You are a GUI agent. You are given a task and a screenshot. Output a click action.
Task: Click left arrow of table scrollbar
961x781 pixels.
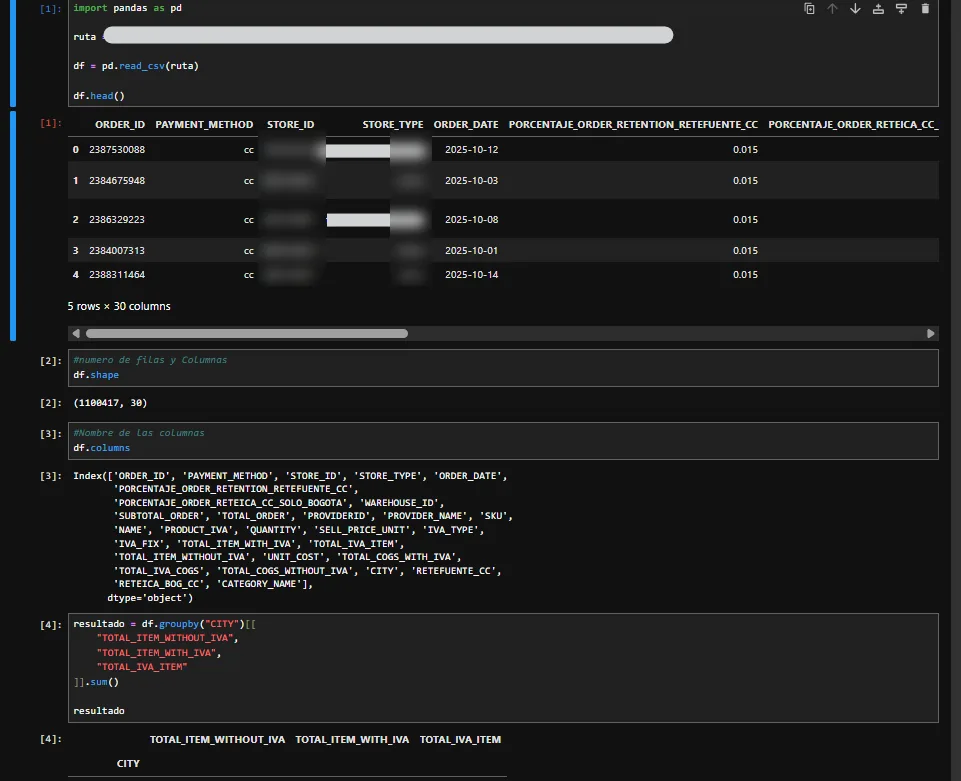point(76,333)
